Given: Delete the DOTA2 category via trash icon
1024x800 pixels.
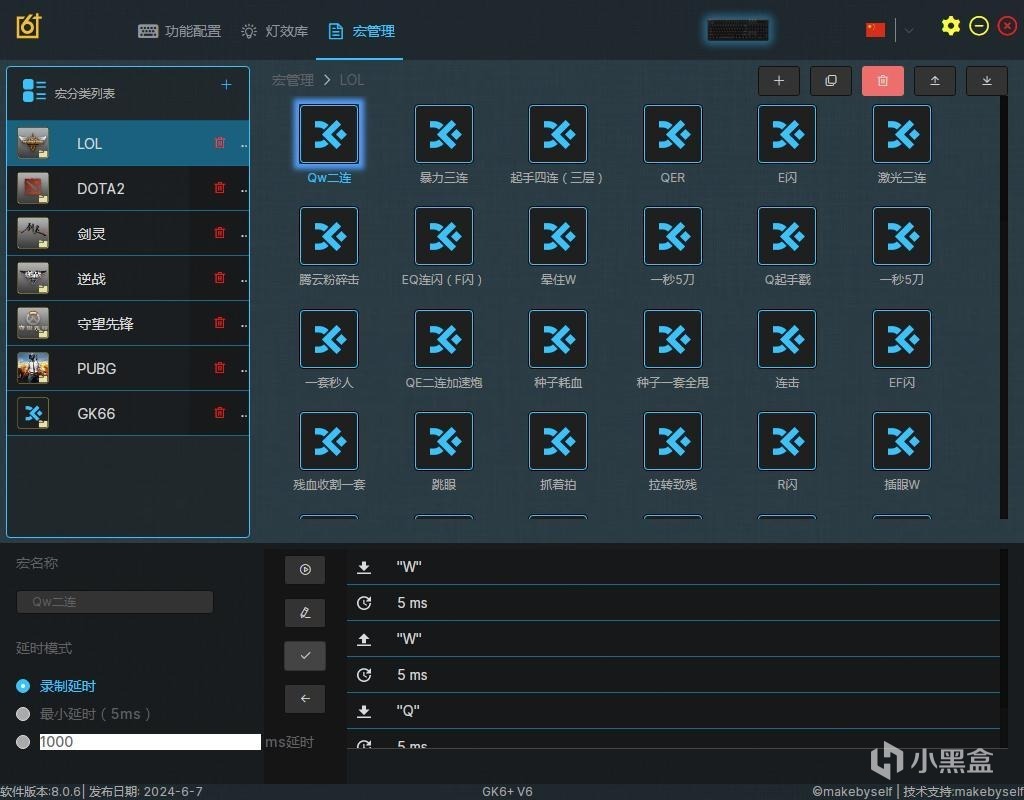Looking at the screenshot, I should click(220, 187).
